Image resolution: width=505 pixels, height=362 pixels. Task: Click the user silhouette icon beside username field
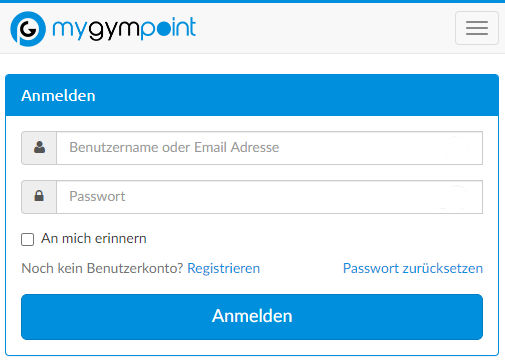pyautogui.click(x=39, y=147)
